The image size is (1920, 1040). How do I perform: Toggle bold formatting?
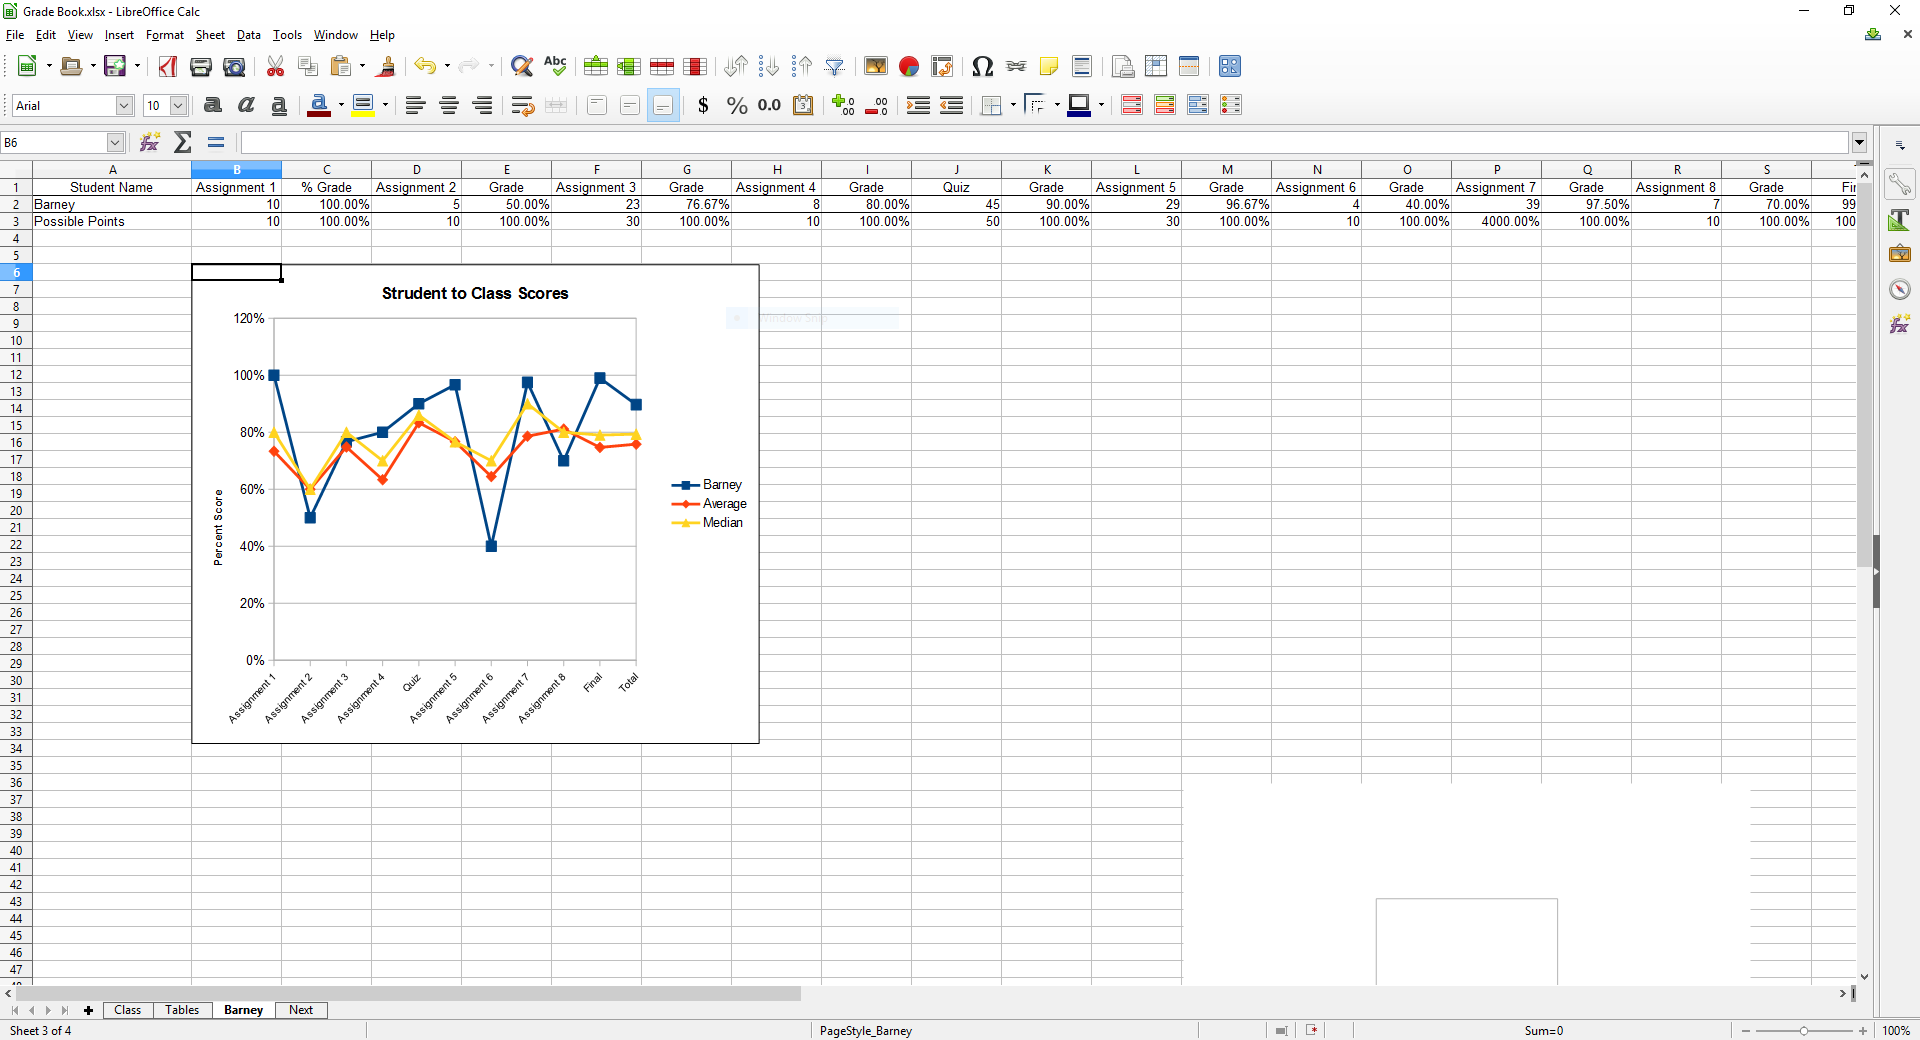(212, 106)
